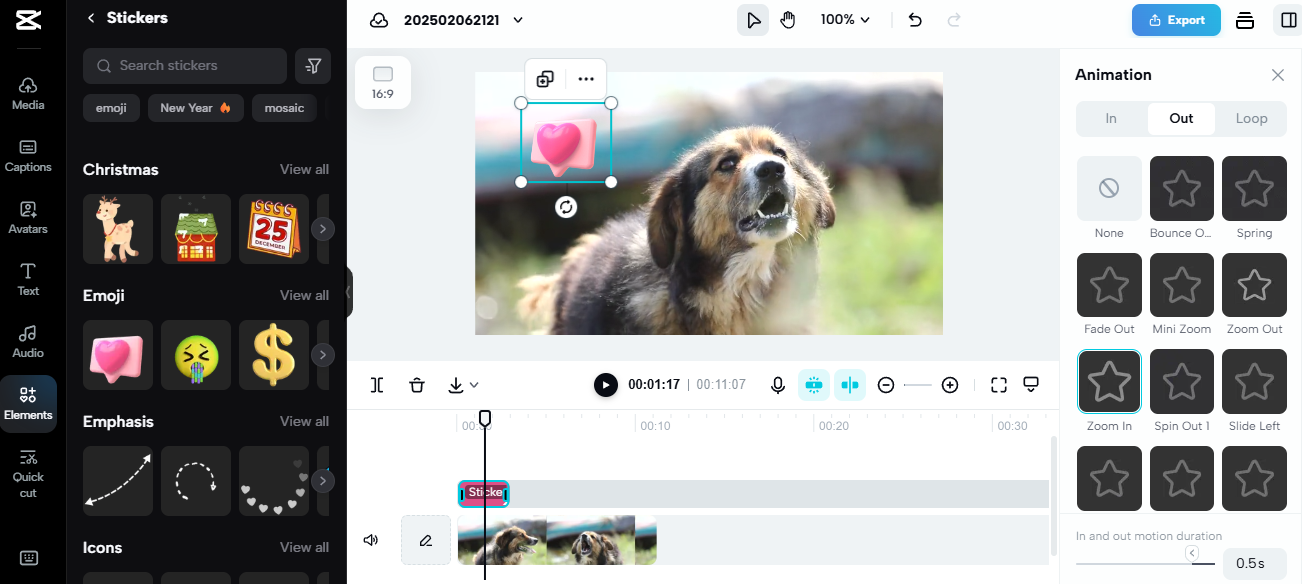This screenshot has width=1302, height=584.
Task: Open keyboard shortcuts icon in sidebar
Action: coord(28,558)
